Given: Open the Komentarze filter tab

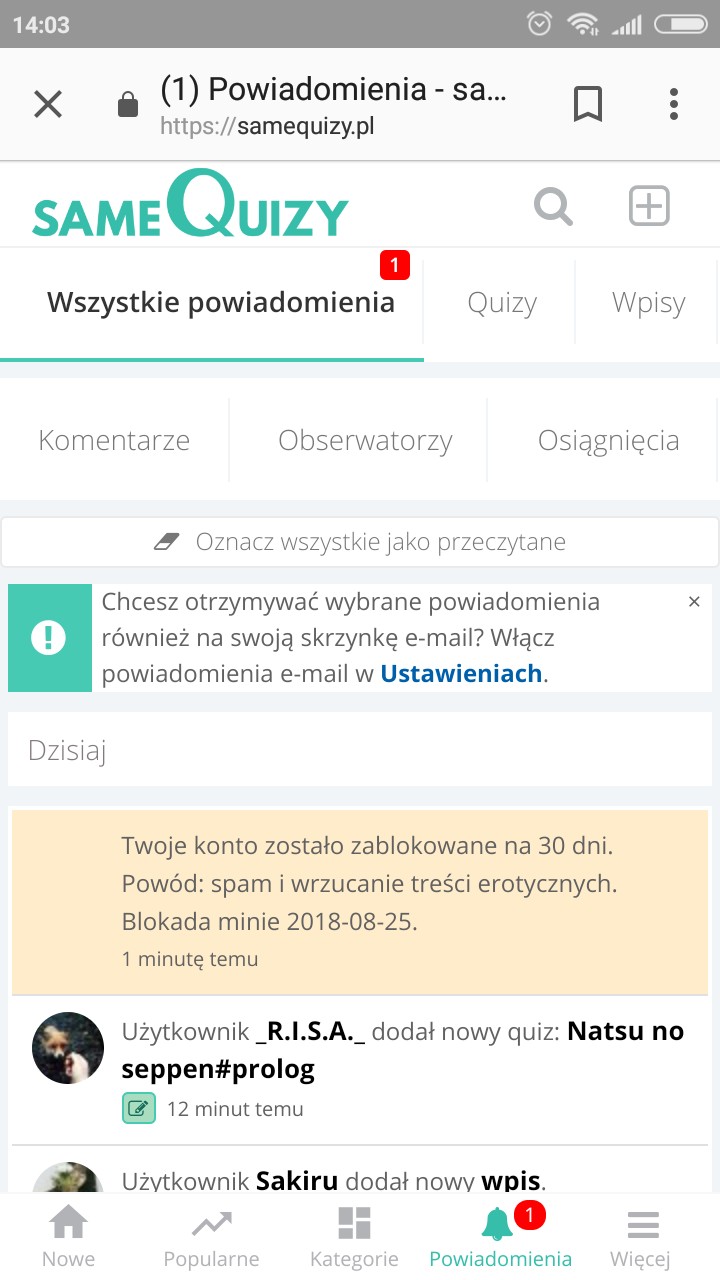Looking at the screenshot, I should pos(114,440).
